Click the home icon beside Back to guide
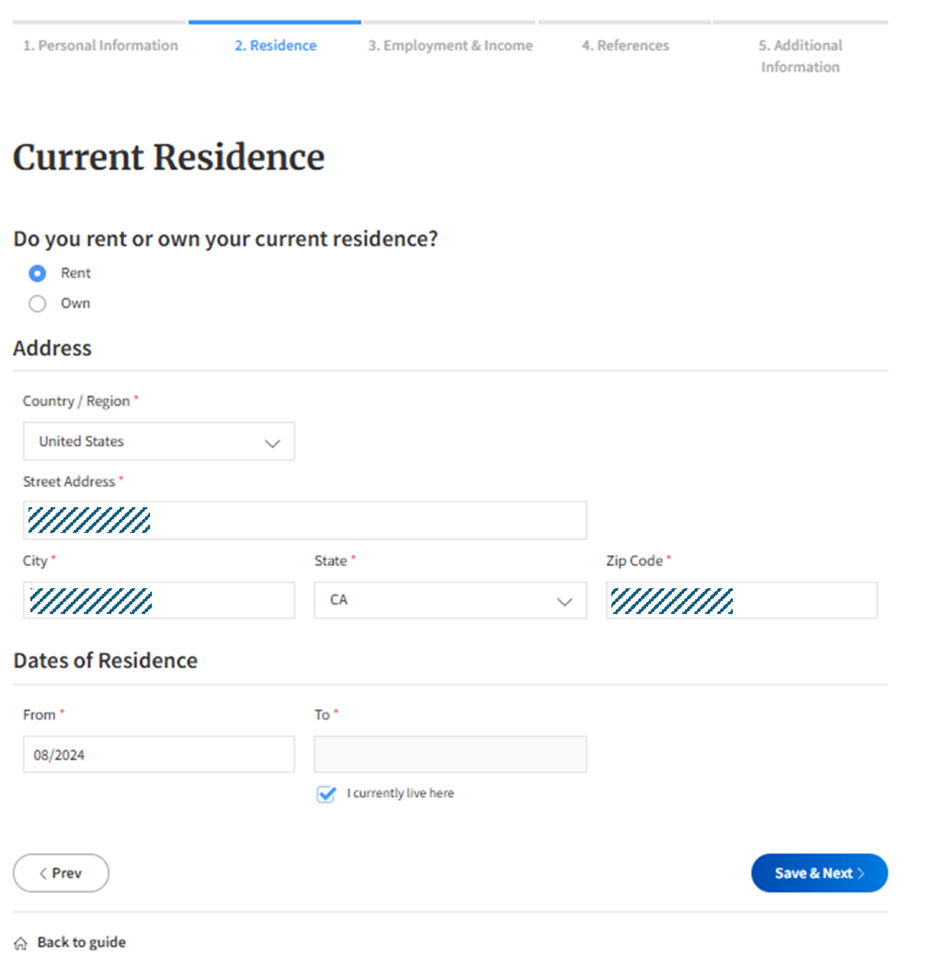Screen dimensions: 940x973 (20, 943)
